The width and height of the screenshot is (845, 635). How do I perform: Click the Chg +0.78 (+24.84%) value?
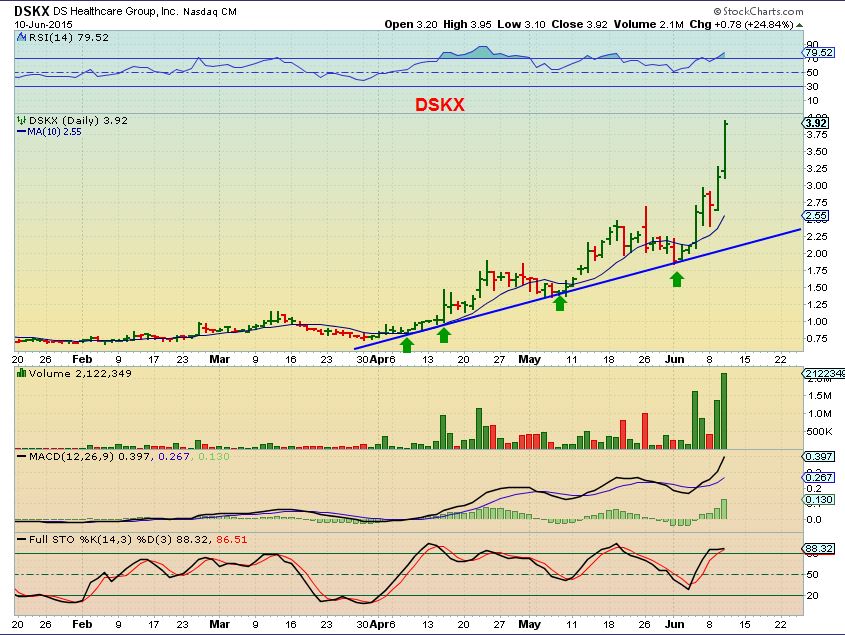point(742,24)
